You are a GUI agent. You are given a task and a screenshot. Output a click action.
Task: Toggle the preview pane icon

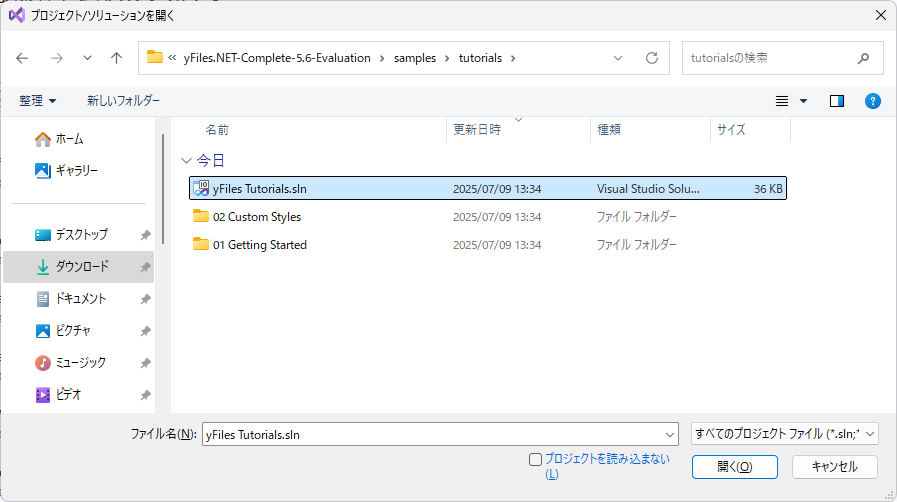[837, 101]
